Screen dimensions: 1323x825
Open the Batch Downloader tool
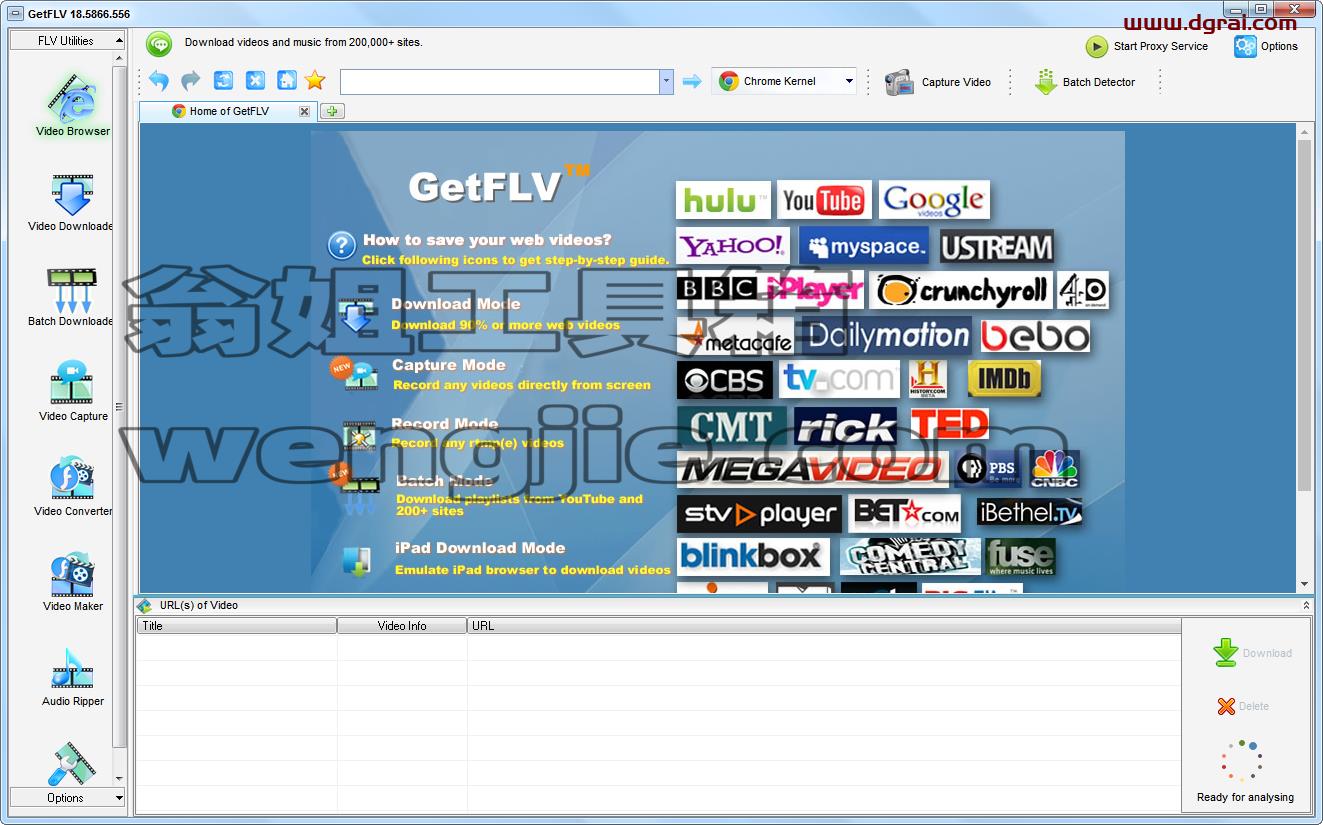point(72,298)
